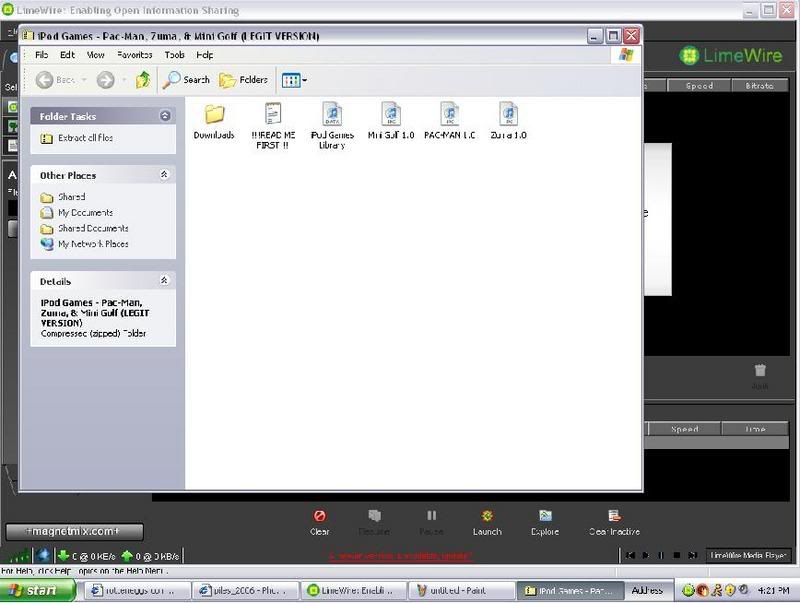Open the Tools menu
The image size is (800, 603).
[x=174, y=55]
